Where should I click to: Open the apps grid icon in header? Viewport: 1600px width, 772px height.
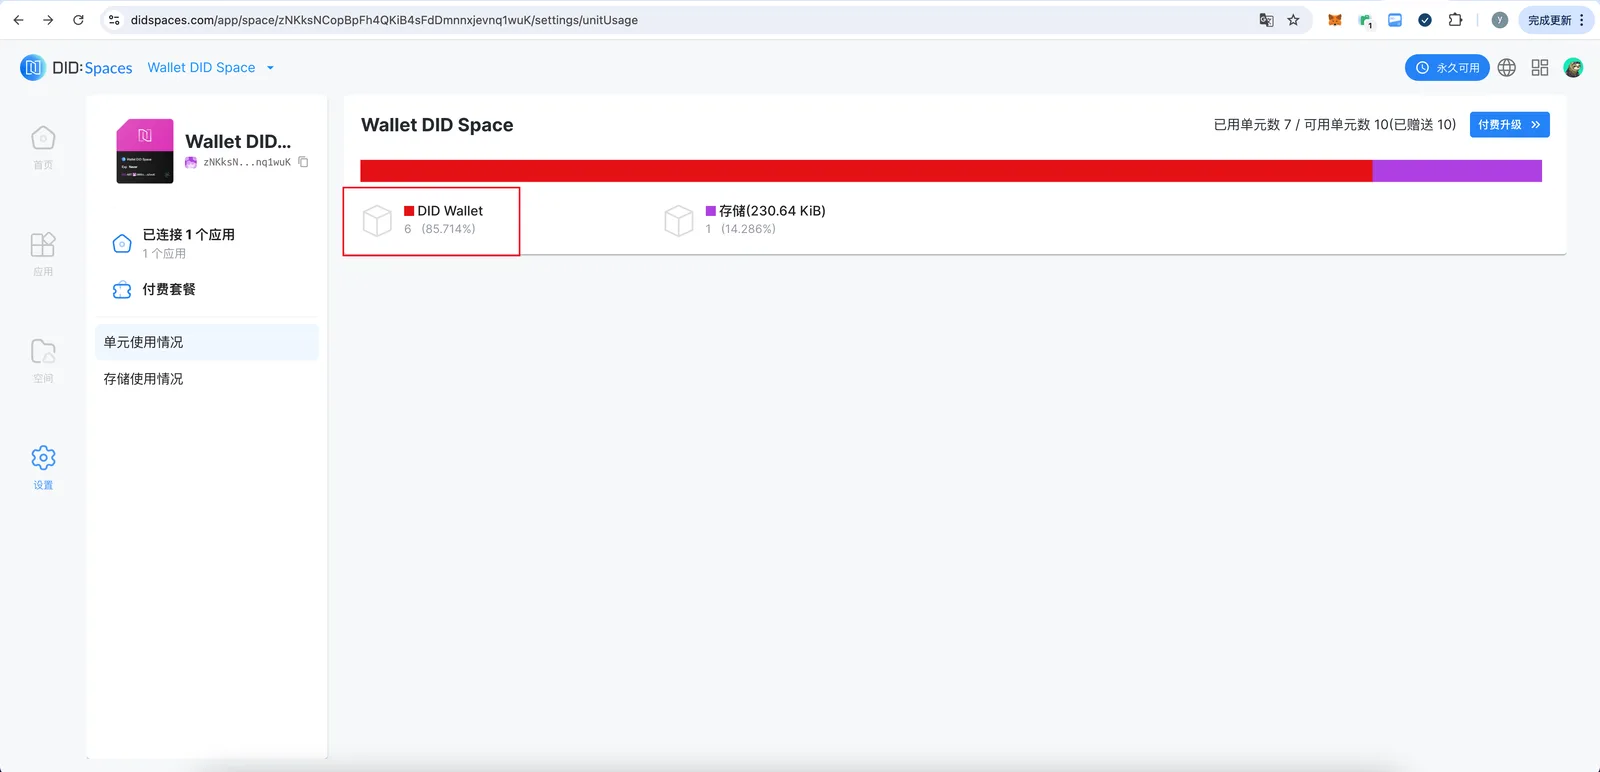pyautogui.click(x=1540, y=68)
